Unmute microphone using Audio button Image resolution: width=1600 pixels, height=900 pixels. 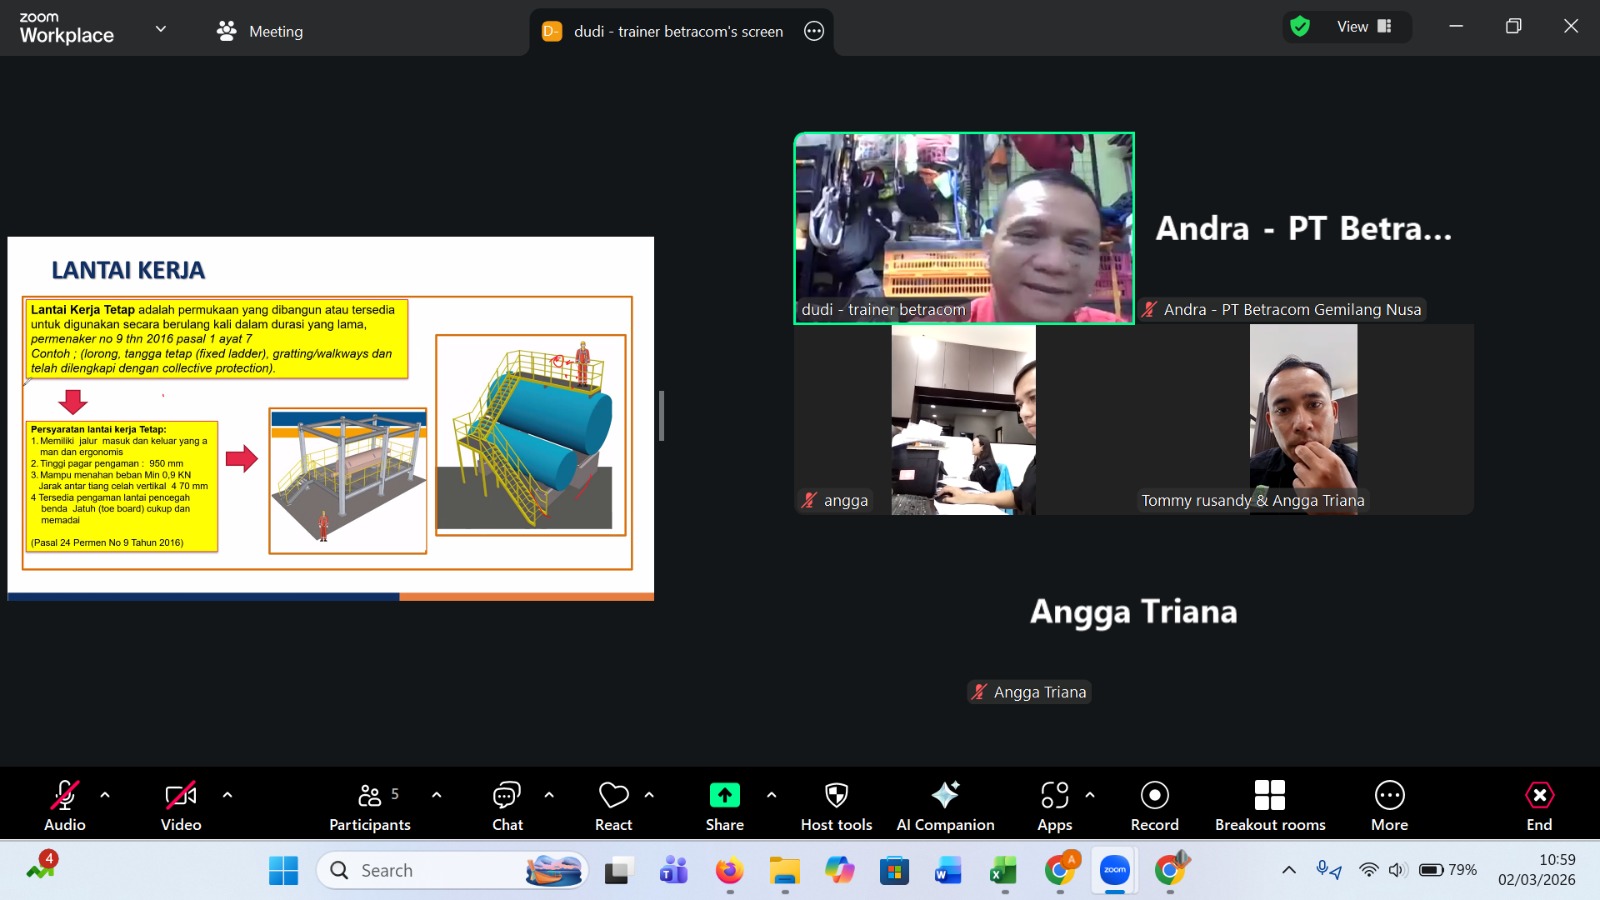(65, 805)
